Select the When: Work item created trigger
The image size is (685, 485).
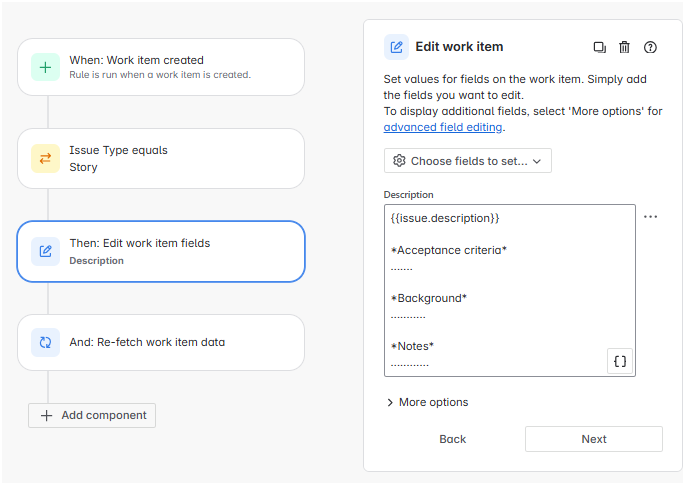pos(175,67)
